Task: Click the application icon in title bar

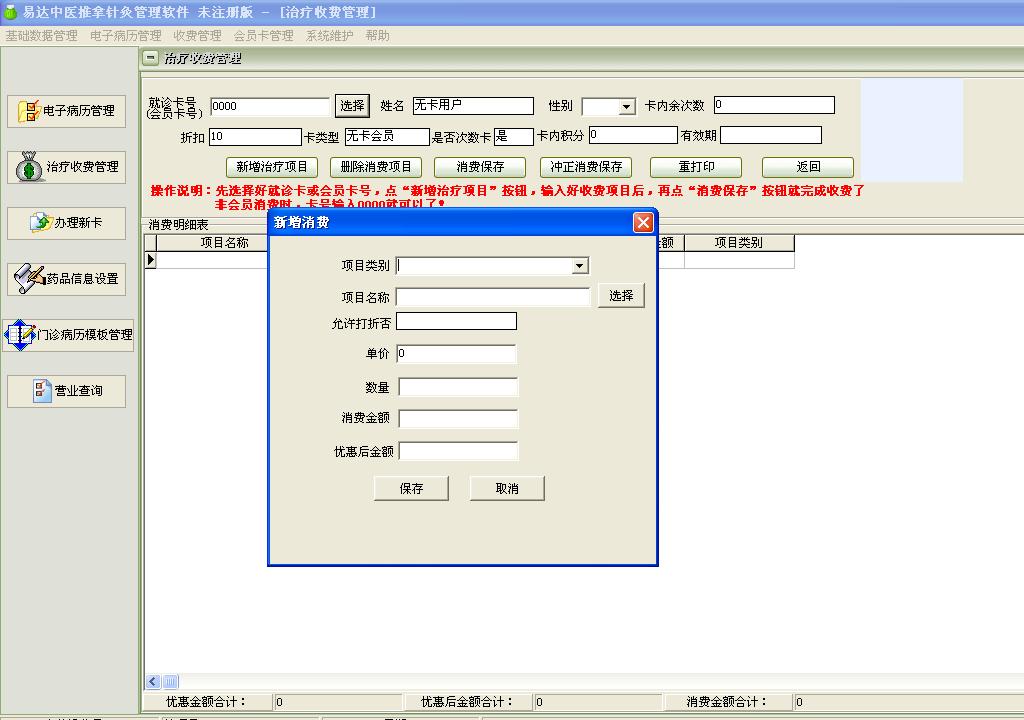Action: coord(10,12)
